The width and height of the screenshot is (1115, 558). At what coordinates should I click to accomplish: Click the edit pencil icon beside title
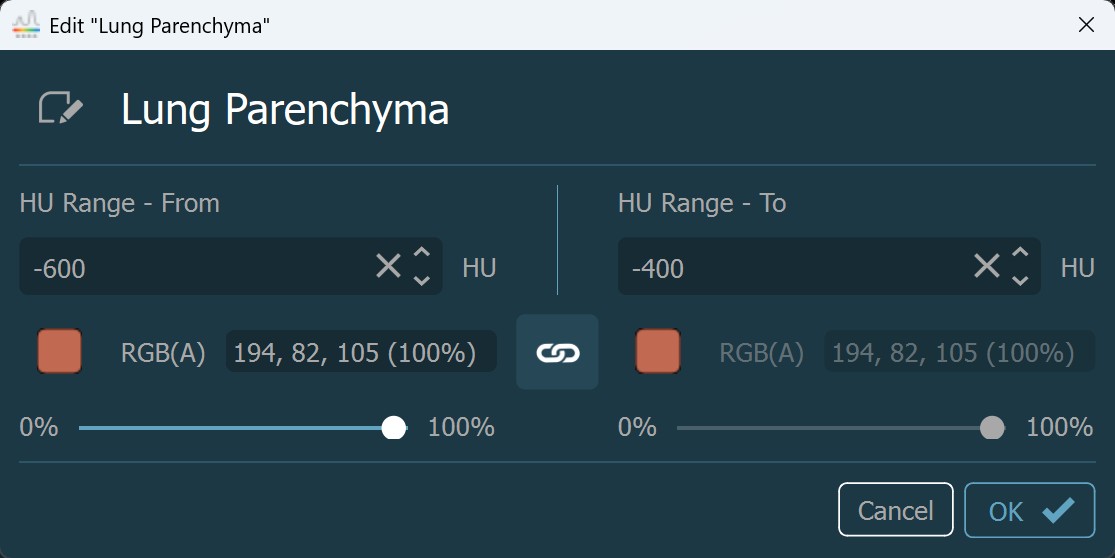(60, 108)
